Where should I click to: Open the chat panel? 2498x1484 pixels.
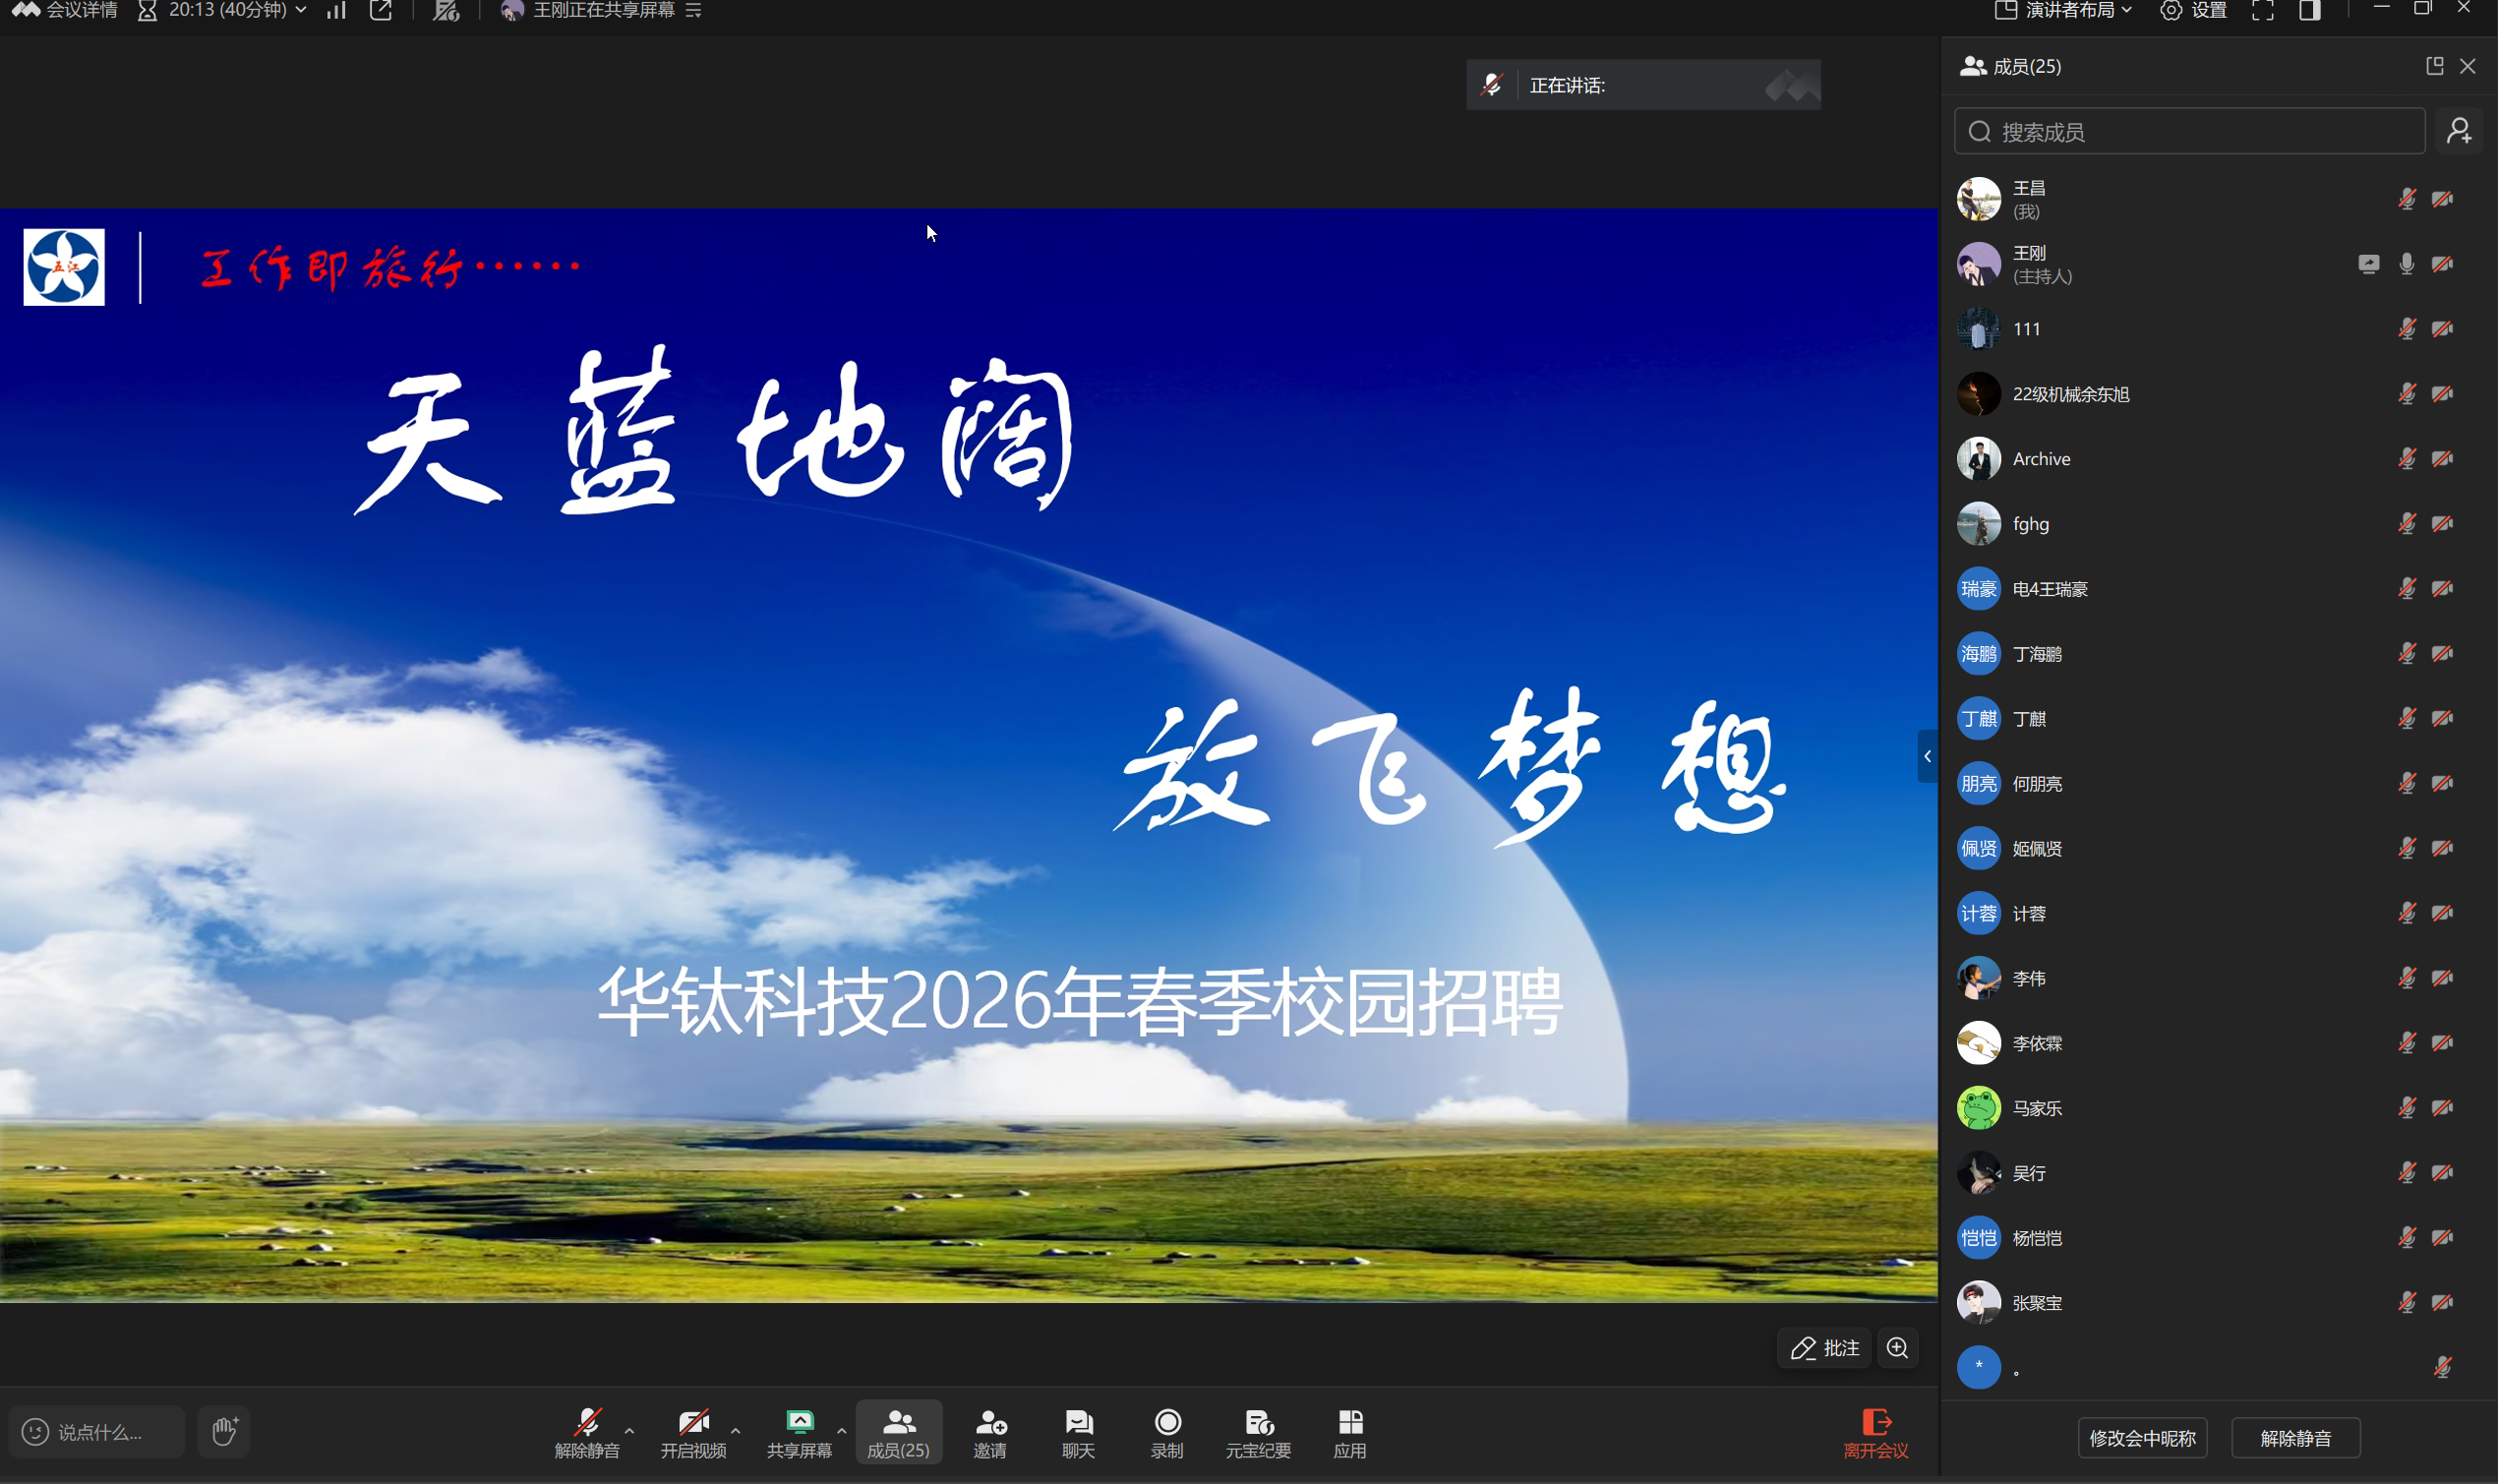[1078, 1433]
